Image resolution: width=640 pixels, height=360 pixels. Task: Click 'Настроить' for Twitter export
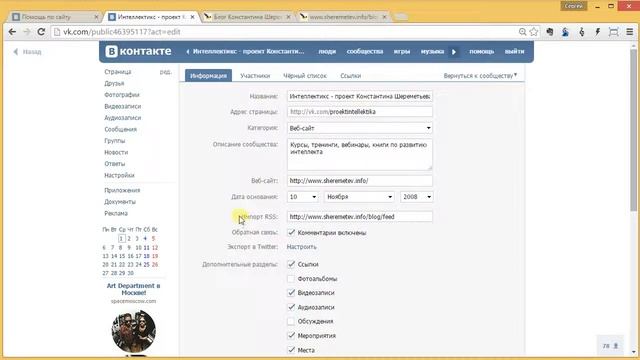click(x=301, y=247)
